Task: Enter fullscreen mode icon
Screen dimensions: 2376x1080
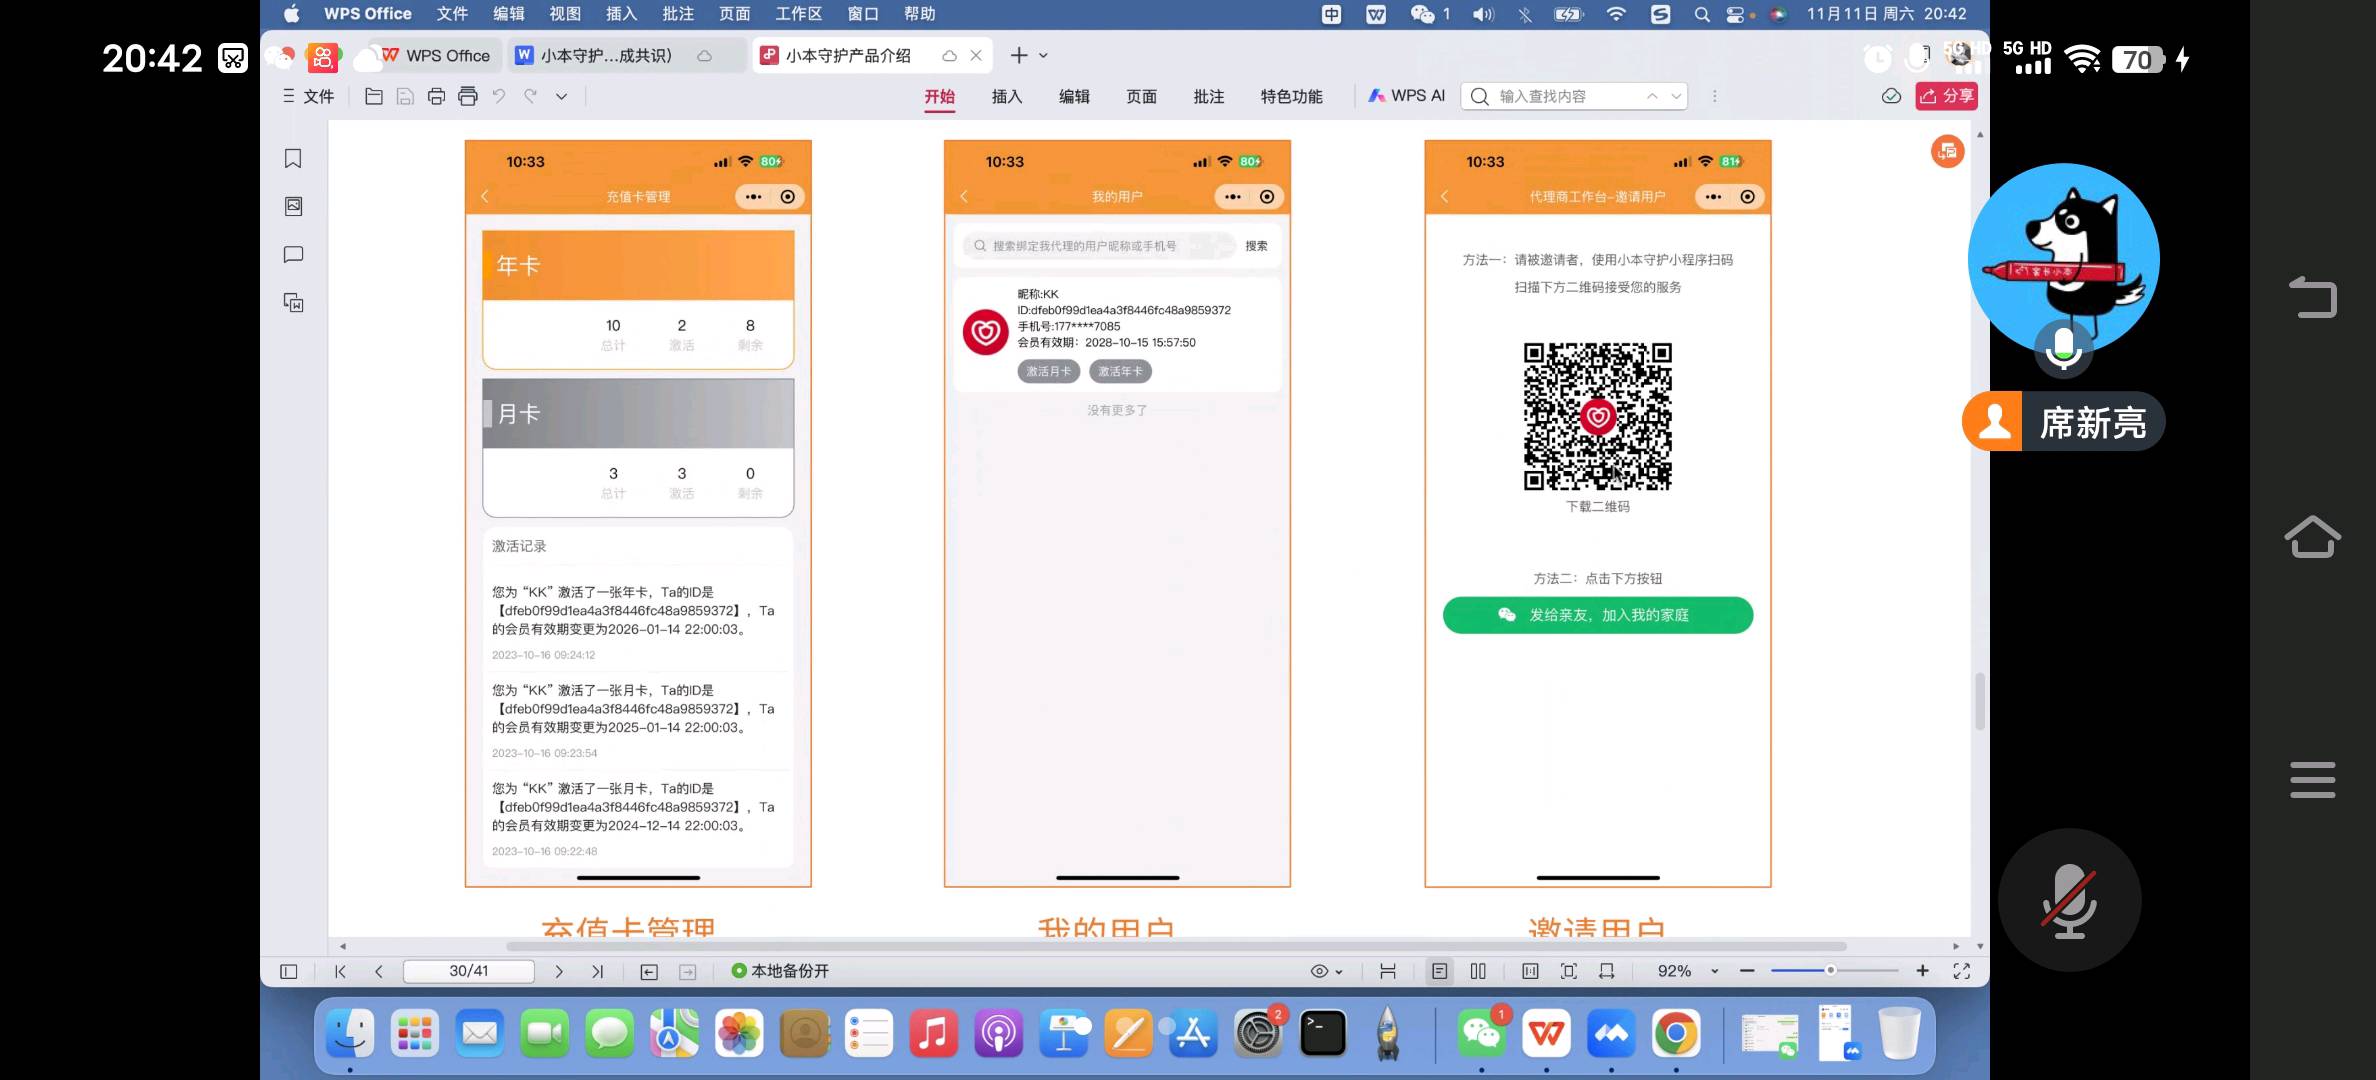Action: (1961, 971)
